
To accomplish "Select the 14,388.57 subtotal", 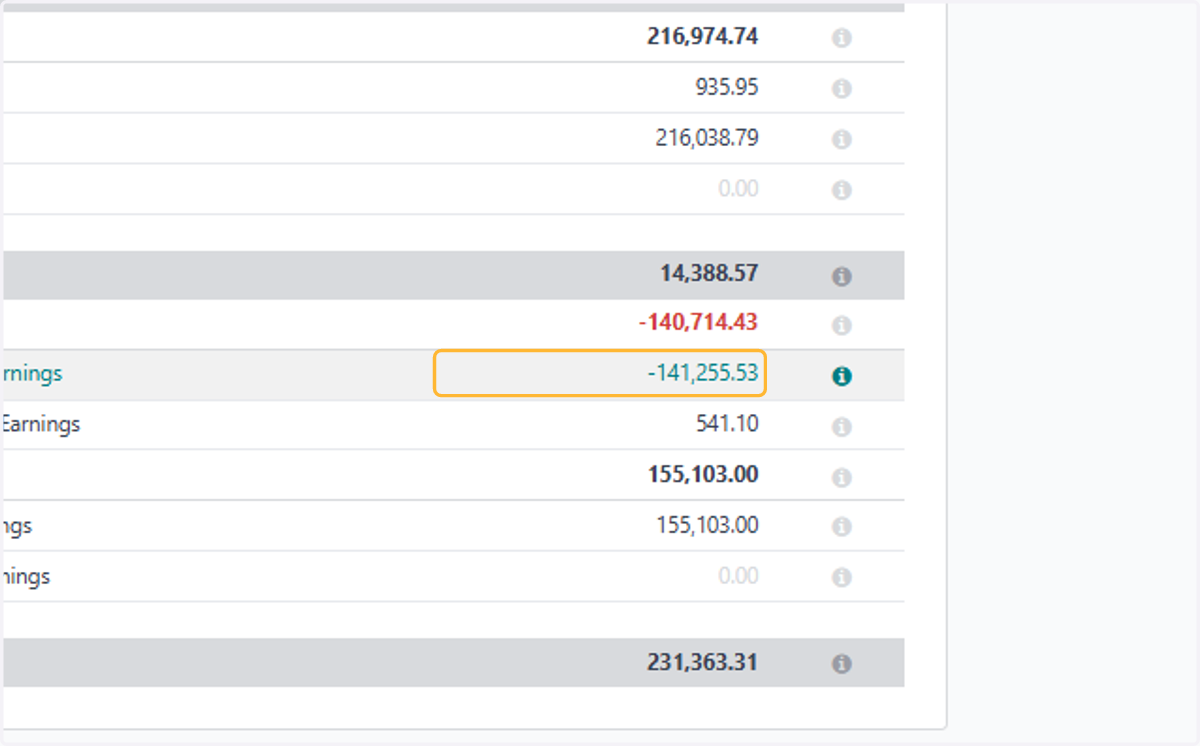I will click(x=709, y=273).
